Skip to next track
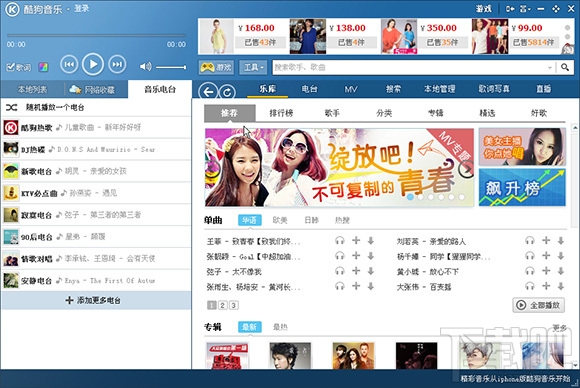 [117, 65]
